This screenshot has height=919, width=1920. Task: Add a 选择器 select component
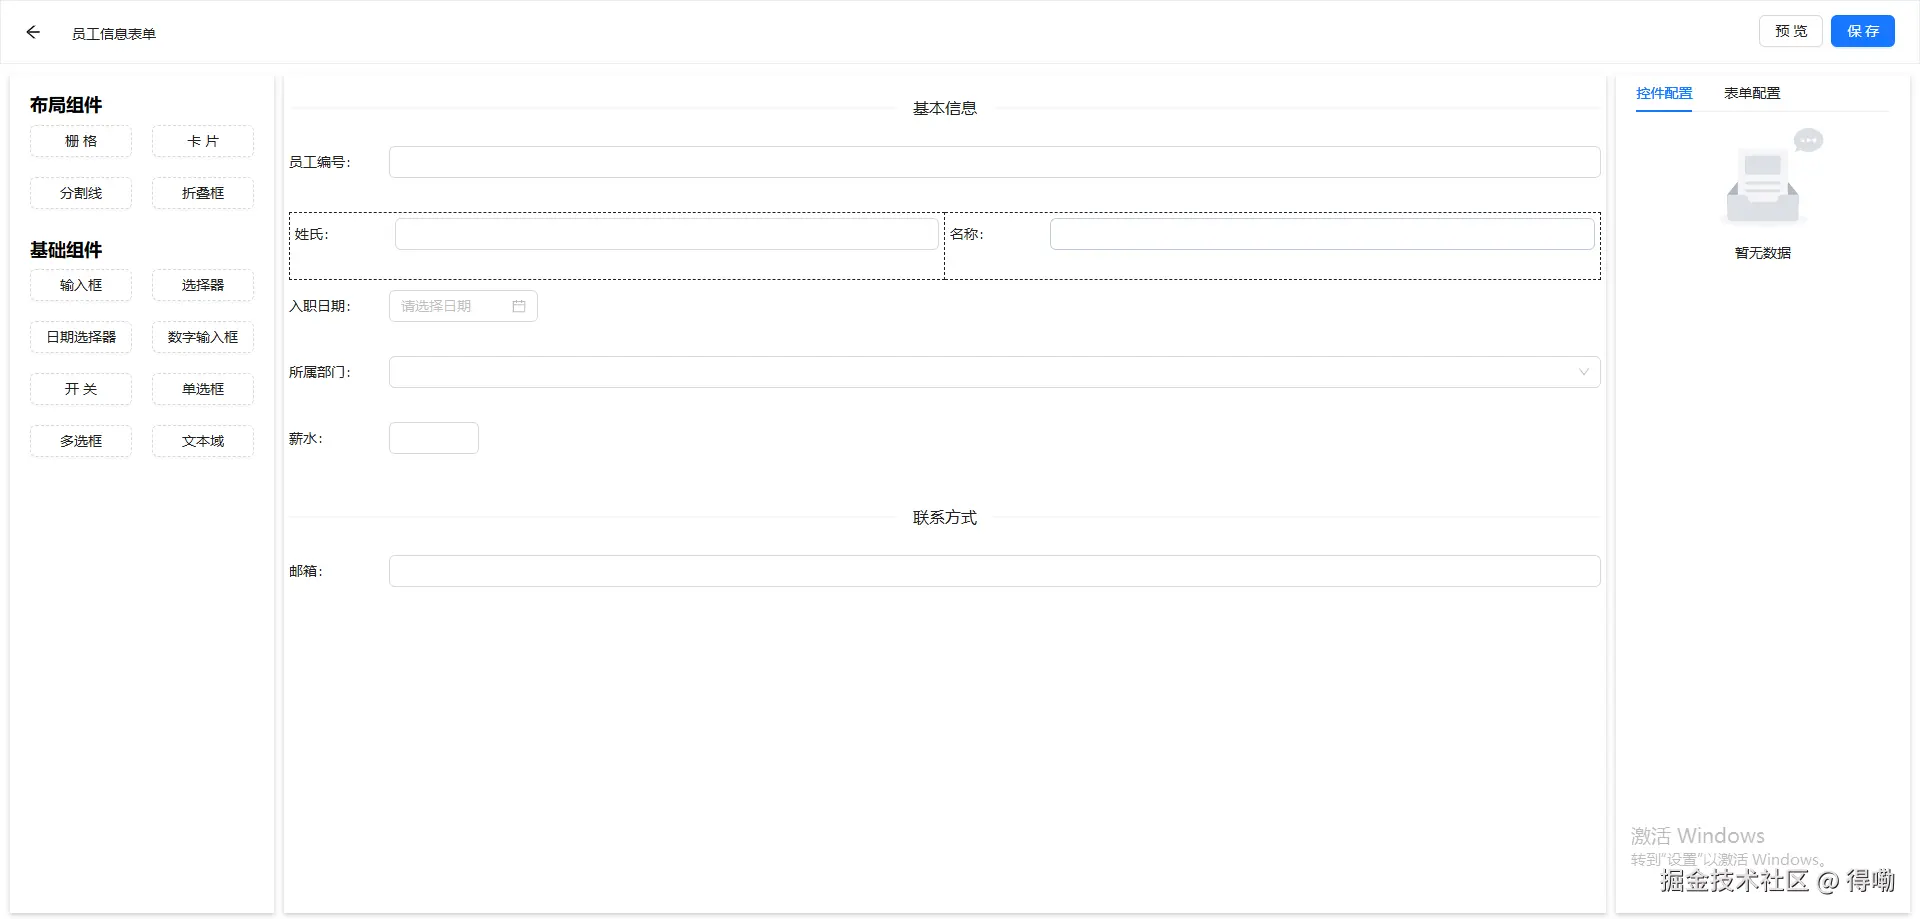(x=203, y=285)
